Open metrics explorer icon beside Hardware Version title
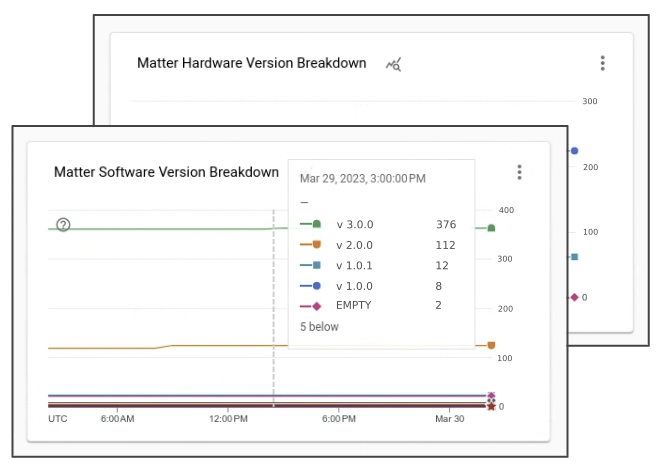This screenshot has height=471, width=662. [x=394, y=64]
